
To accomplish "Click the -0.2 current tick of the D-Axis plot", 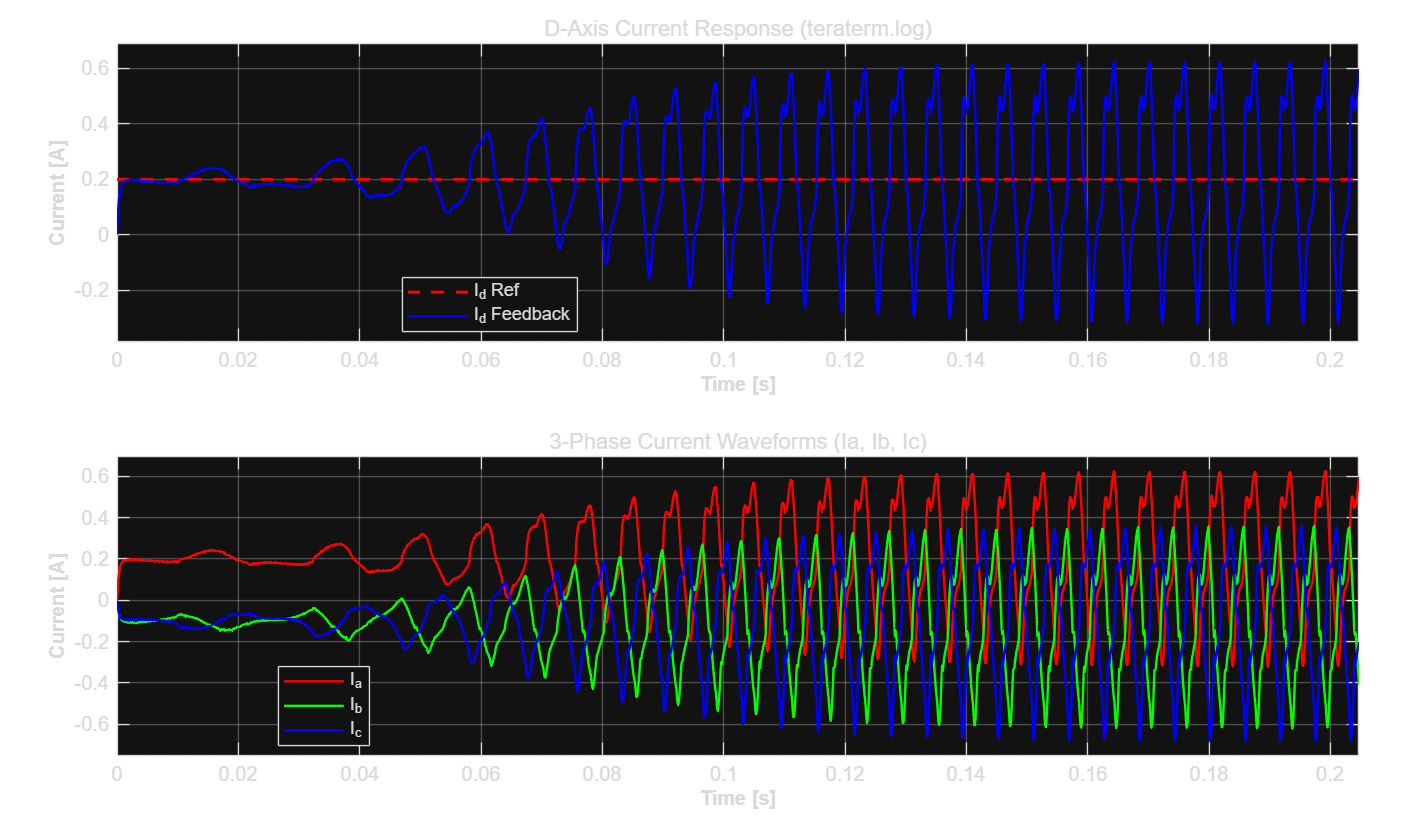I will [91, 290].
